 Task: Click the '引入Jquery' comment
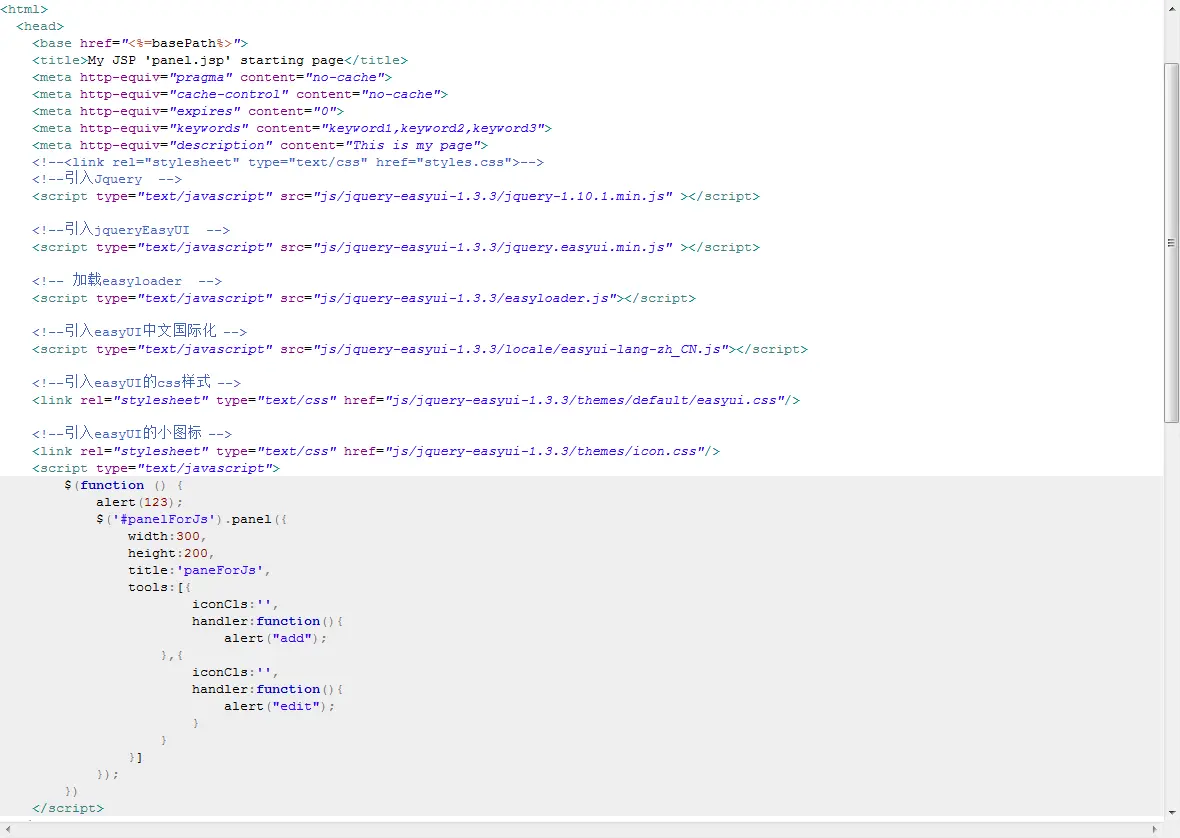107,179
